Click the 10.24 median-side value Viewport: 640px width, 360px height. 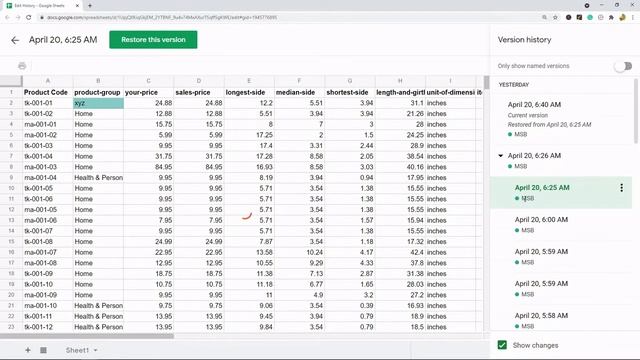point(300,252)
